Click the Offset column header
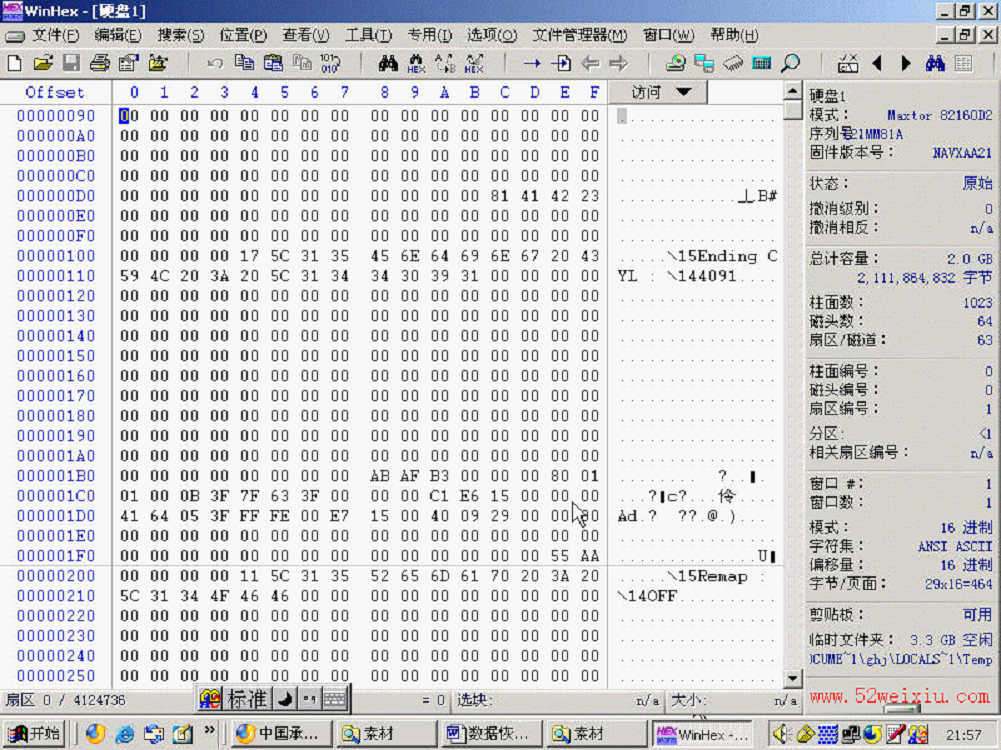This screenshot has height=750, width=1001. point(55,93)
